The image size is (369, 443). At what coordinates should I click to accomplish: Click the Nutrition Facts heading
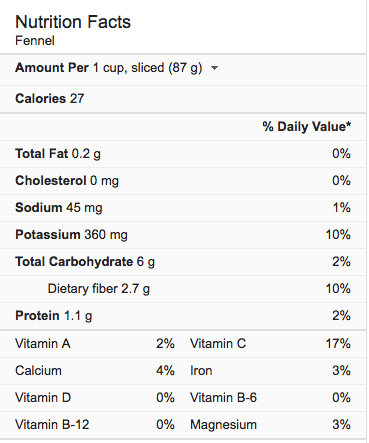pos(73,22)
